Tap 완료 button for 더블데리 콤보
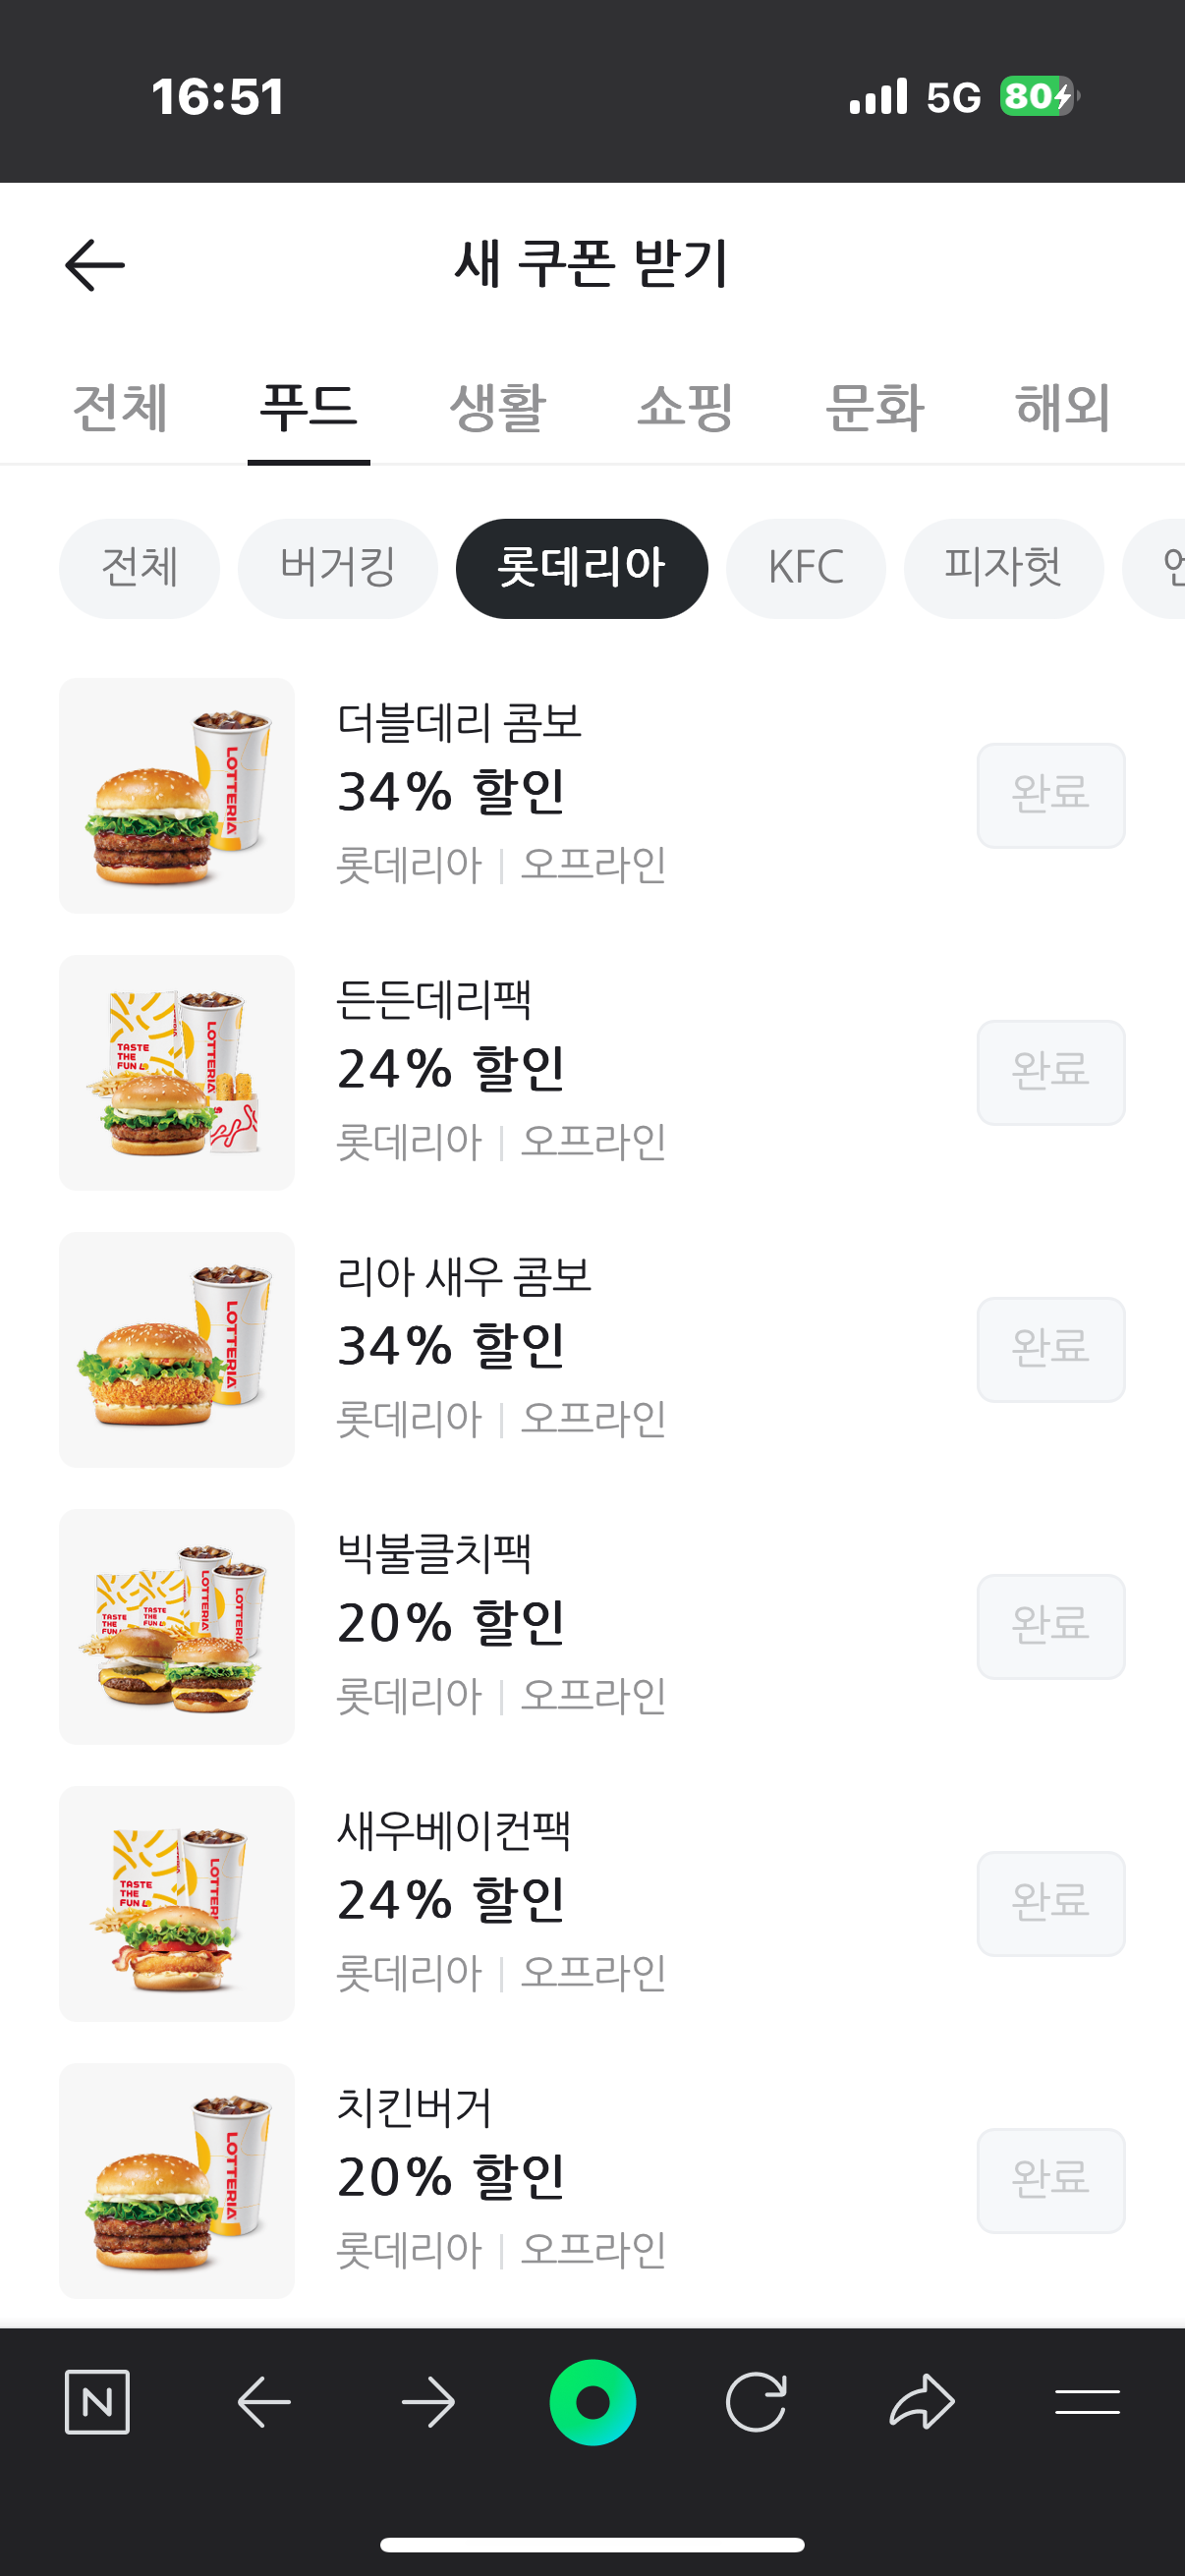Screen dimensions: 1185x2576 coord(1050,795)
